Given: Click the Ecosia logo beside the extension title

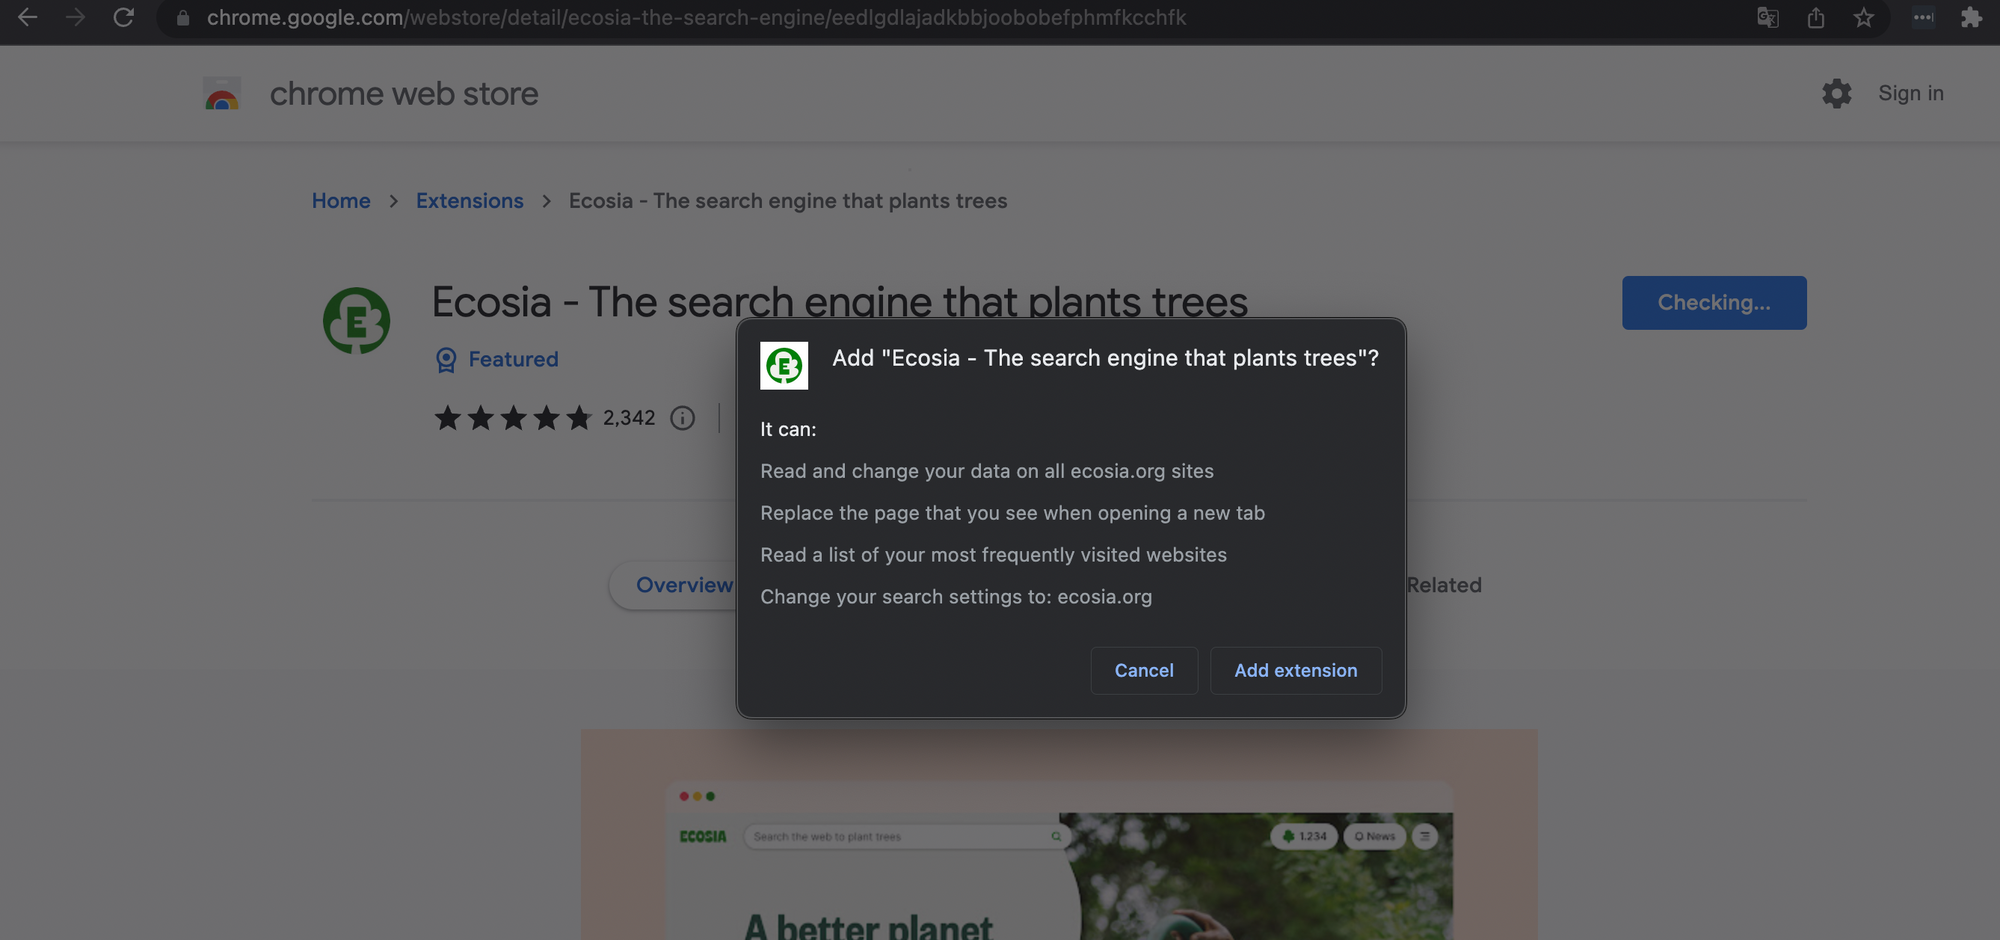Looking at the screenshot, I should [356, 321].
